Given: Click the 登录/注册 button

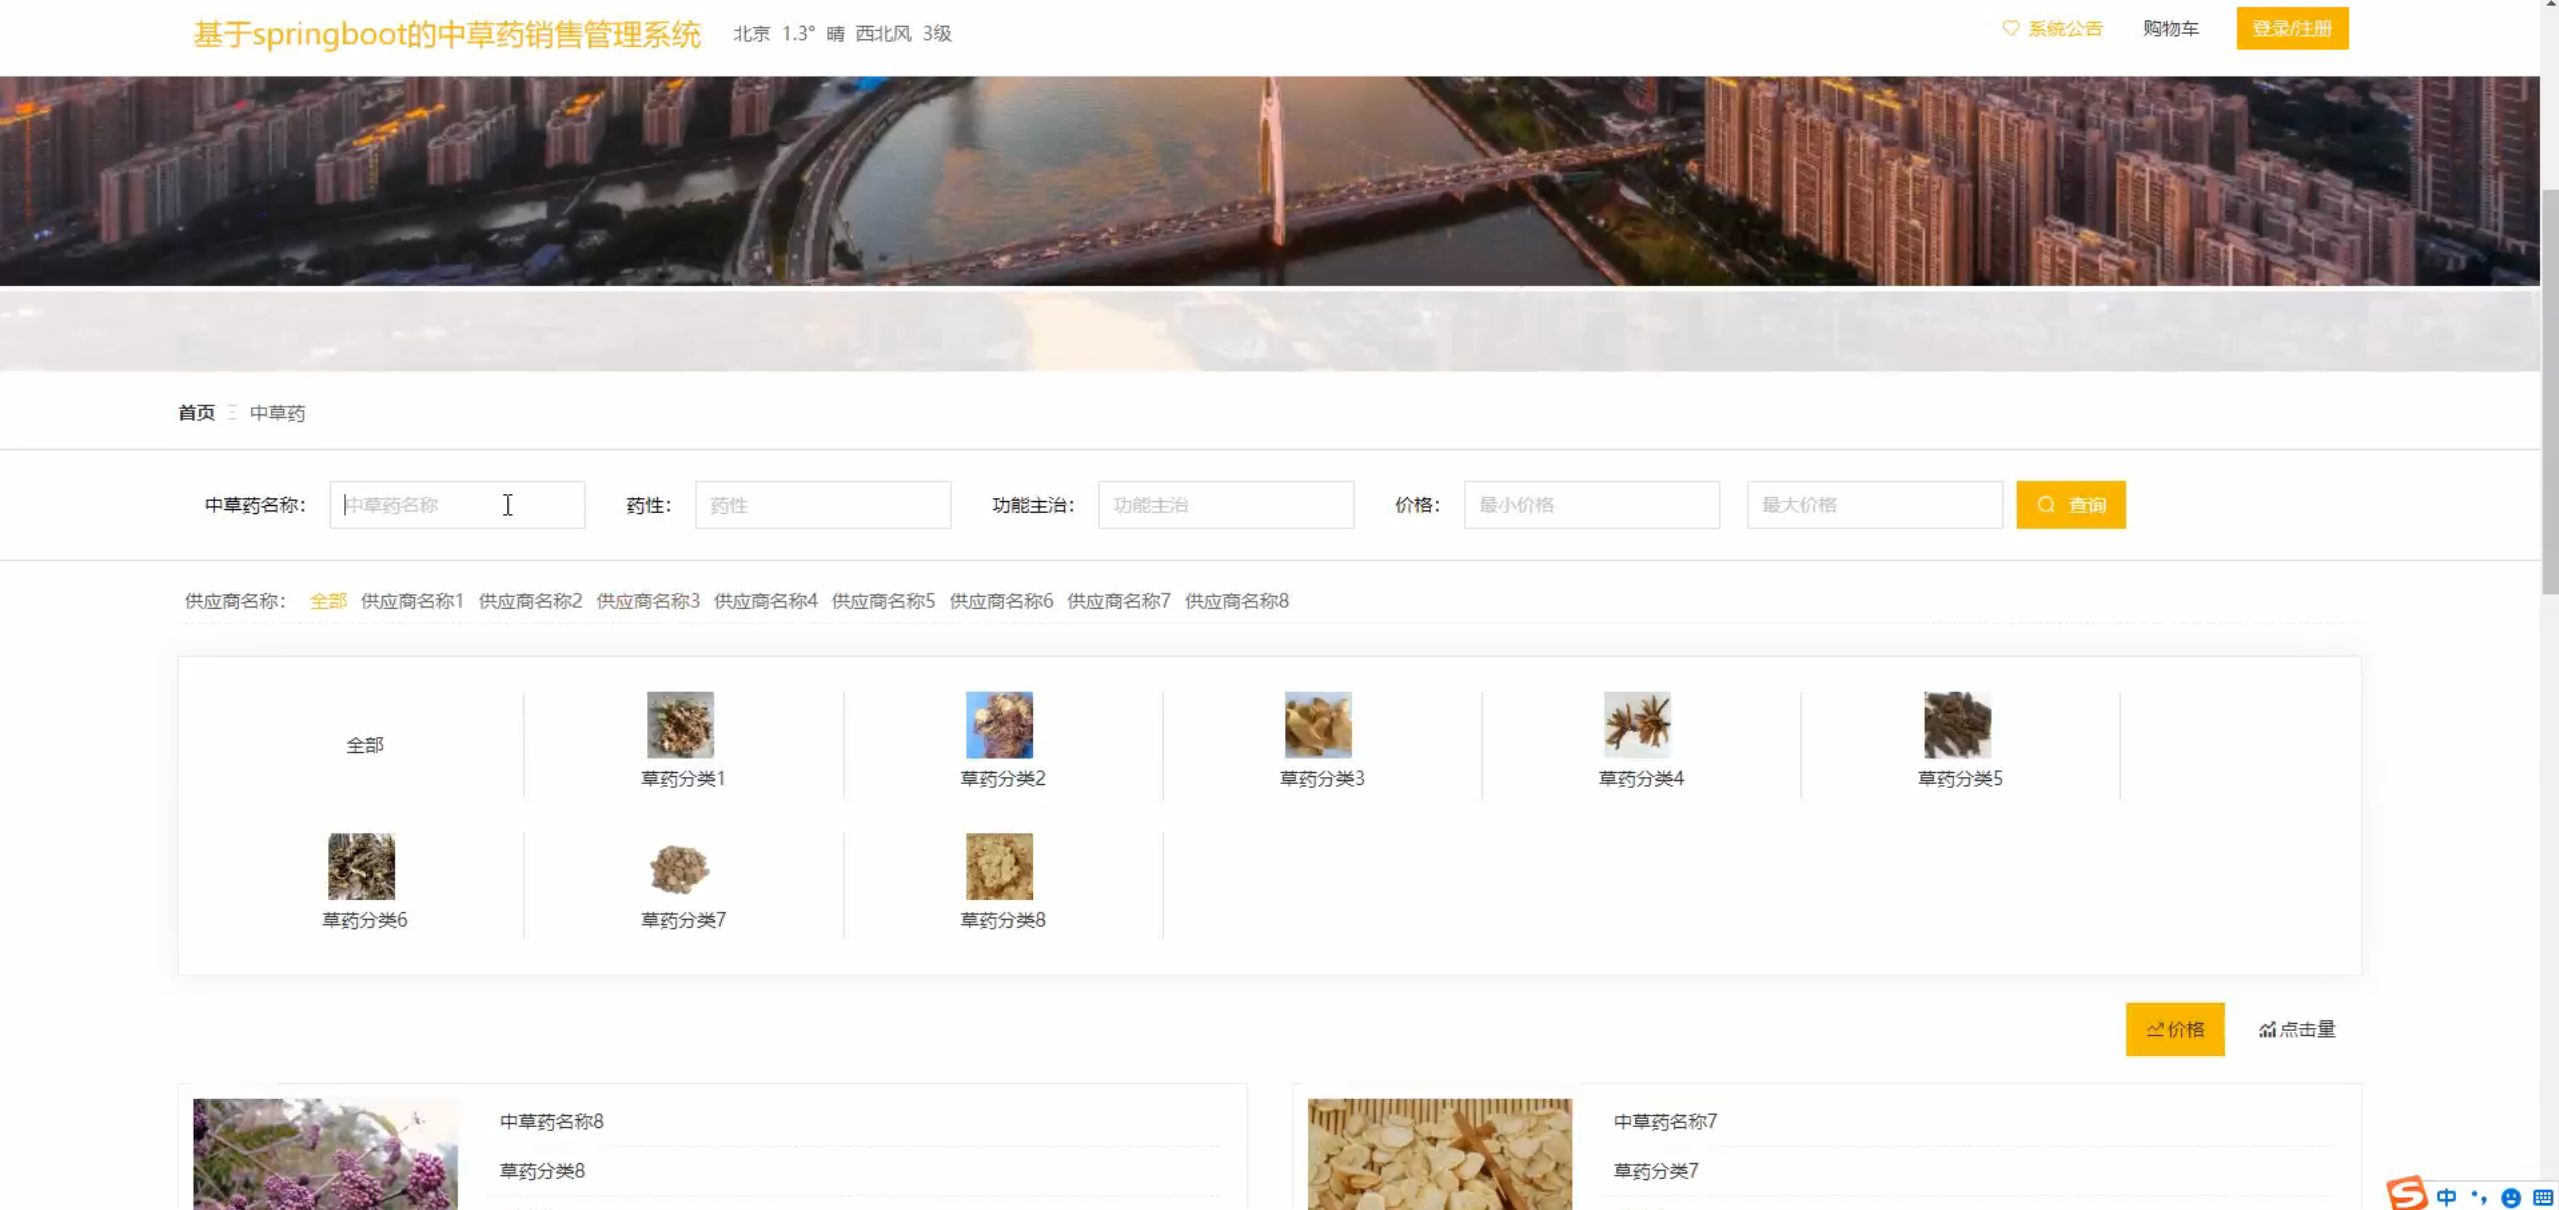Looking at the screenshot, I should click(2291, 29).
